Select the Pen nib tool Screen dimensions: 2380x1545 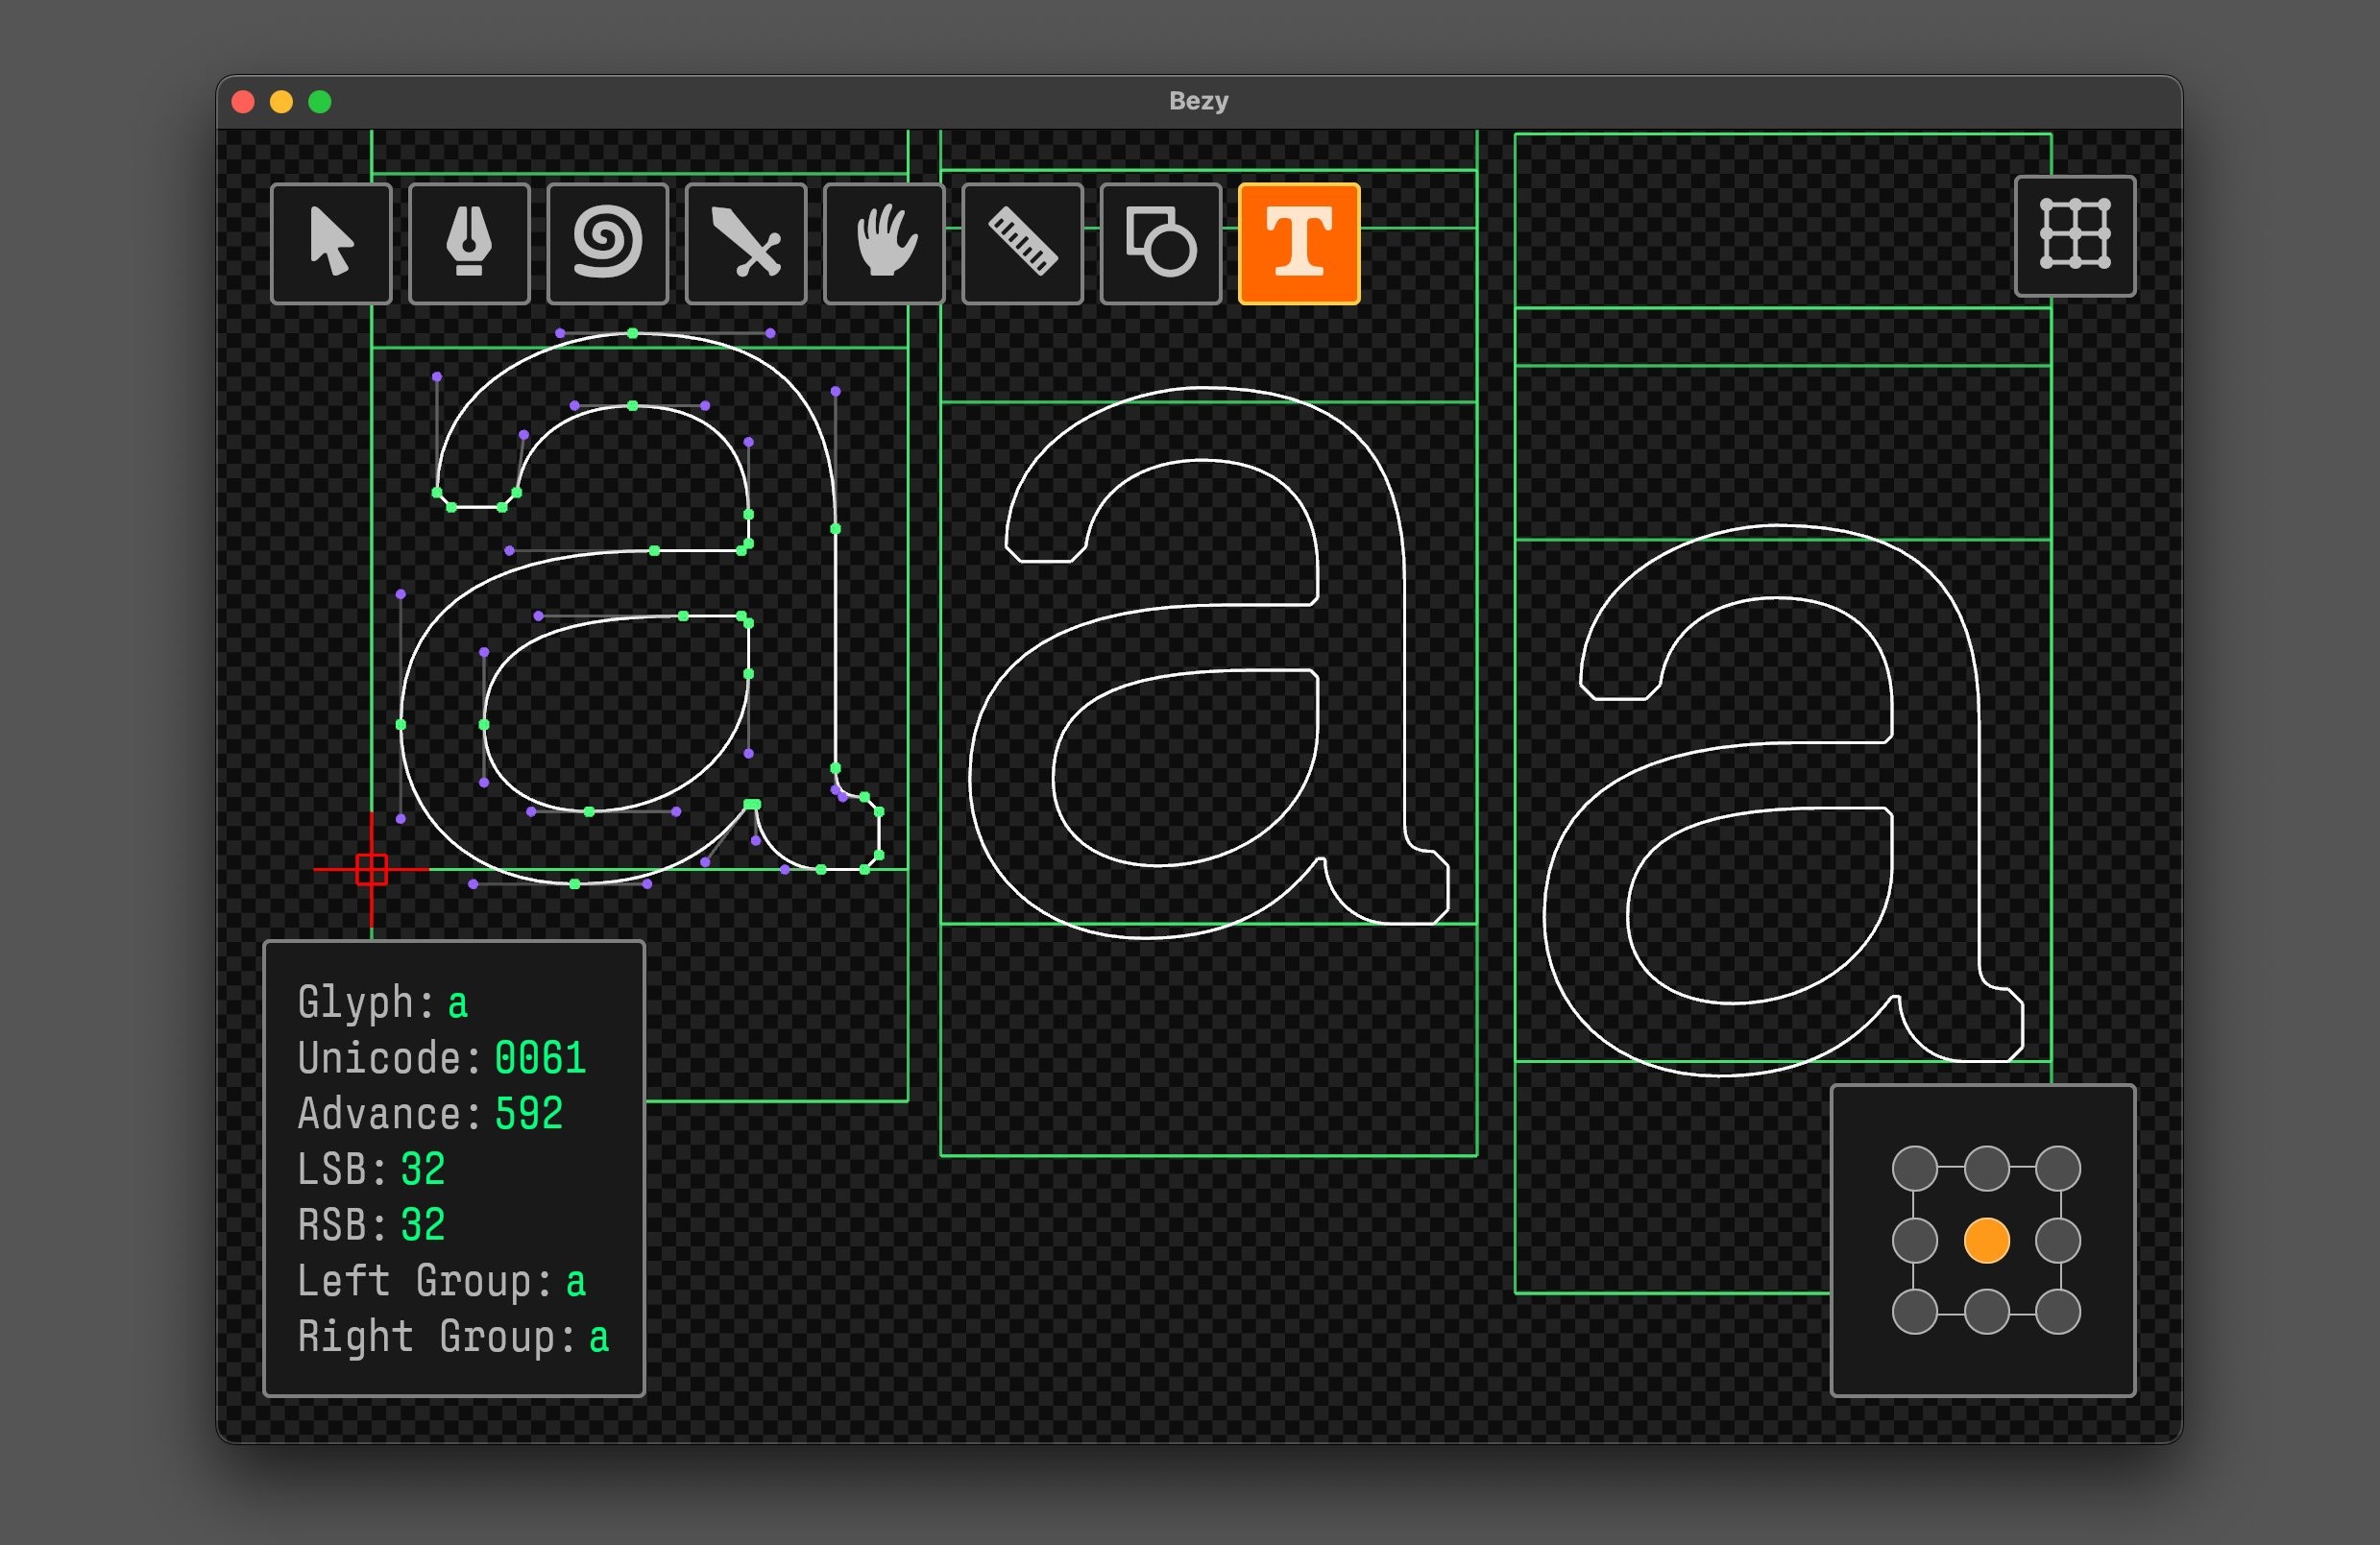click(469, 243)
